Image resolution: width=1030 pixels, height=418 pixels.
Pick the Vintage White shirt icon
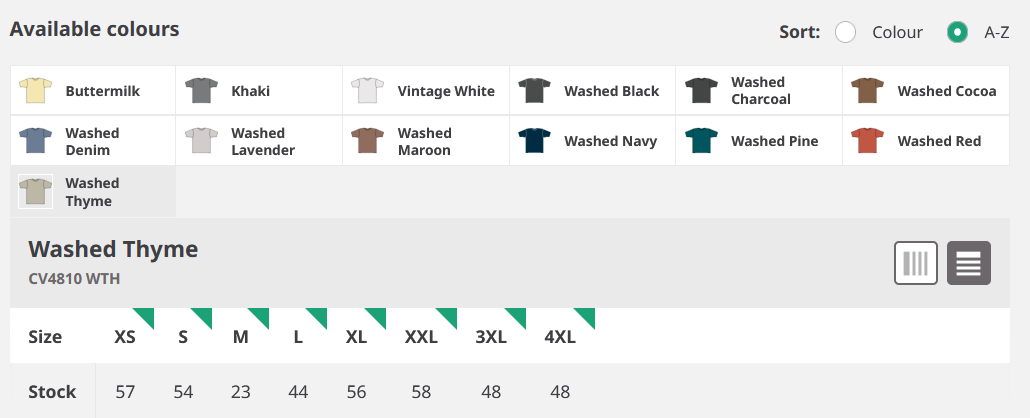[367, 91]
